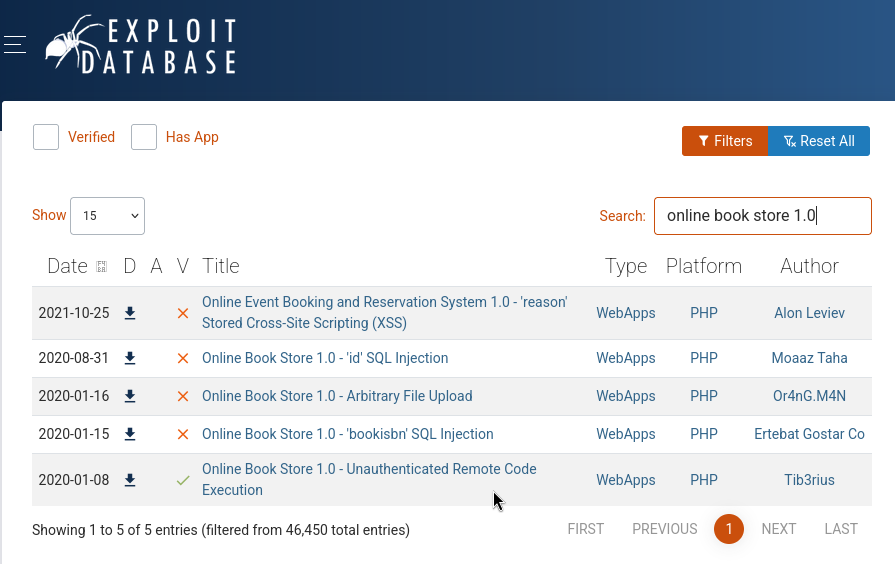Open Online Book Store Arbitrary File Upload
Screen dimensions: 895x564
pos(337,396)
